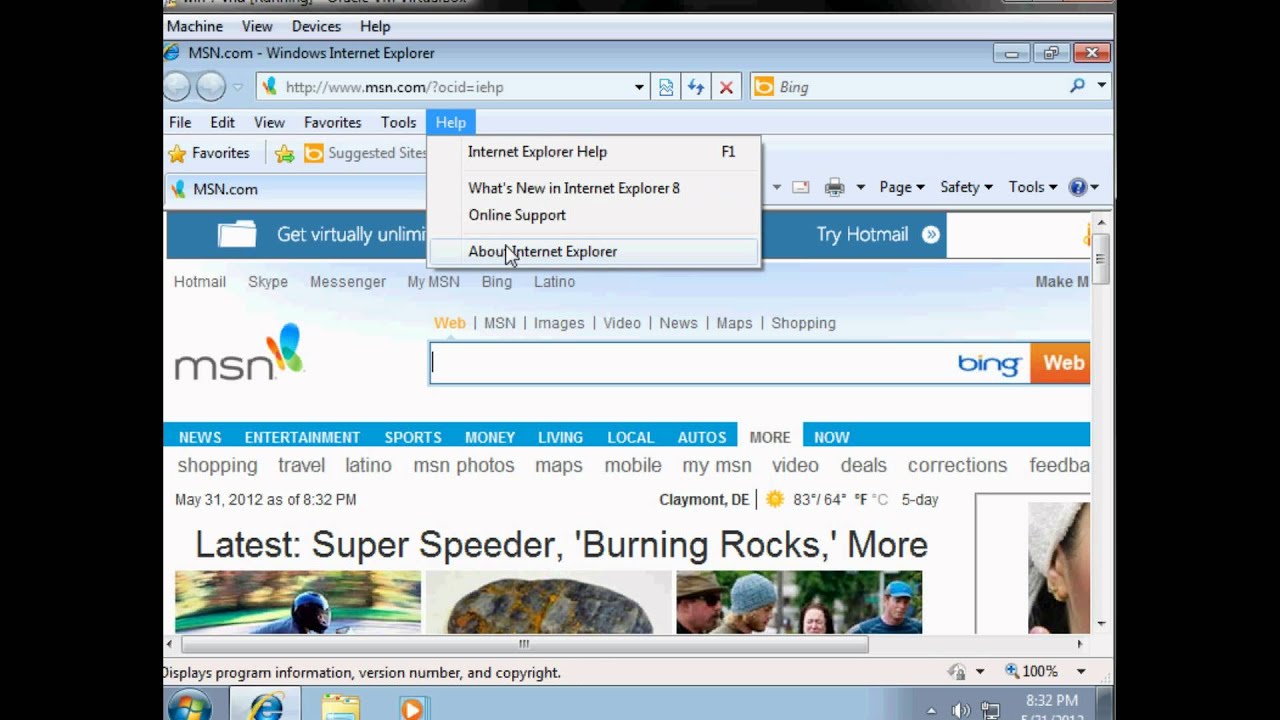Click the Try Hotmail link
The width and height of the screenshot is (1280, 720).
[x=862, y=234]
